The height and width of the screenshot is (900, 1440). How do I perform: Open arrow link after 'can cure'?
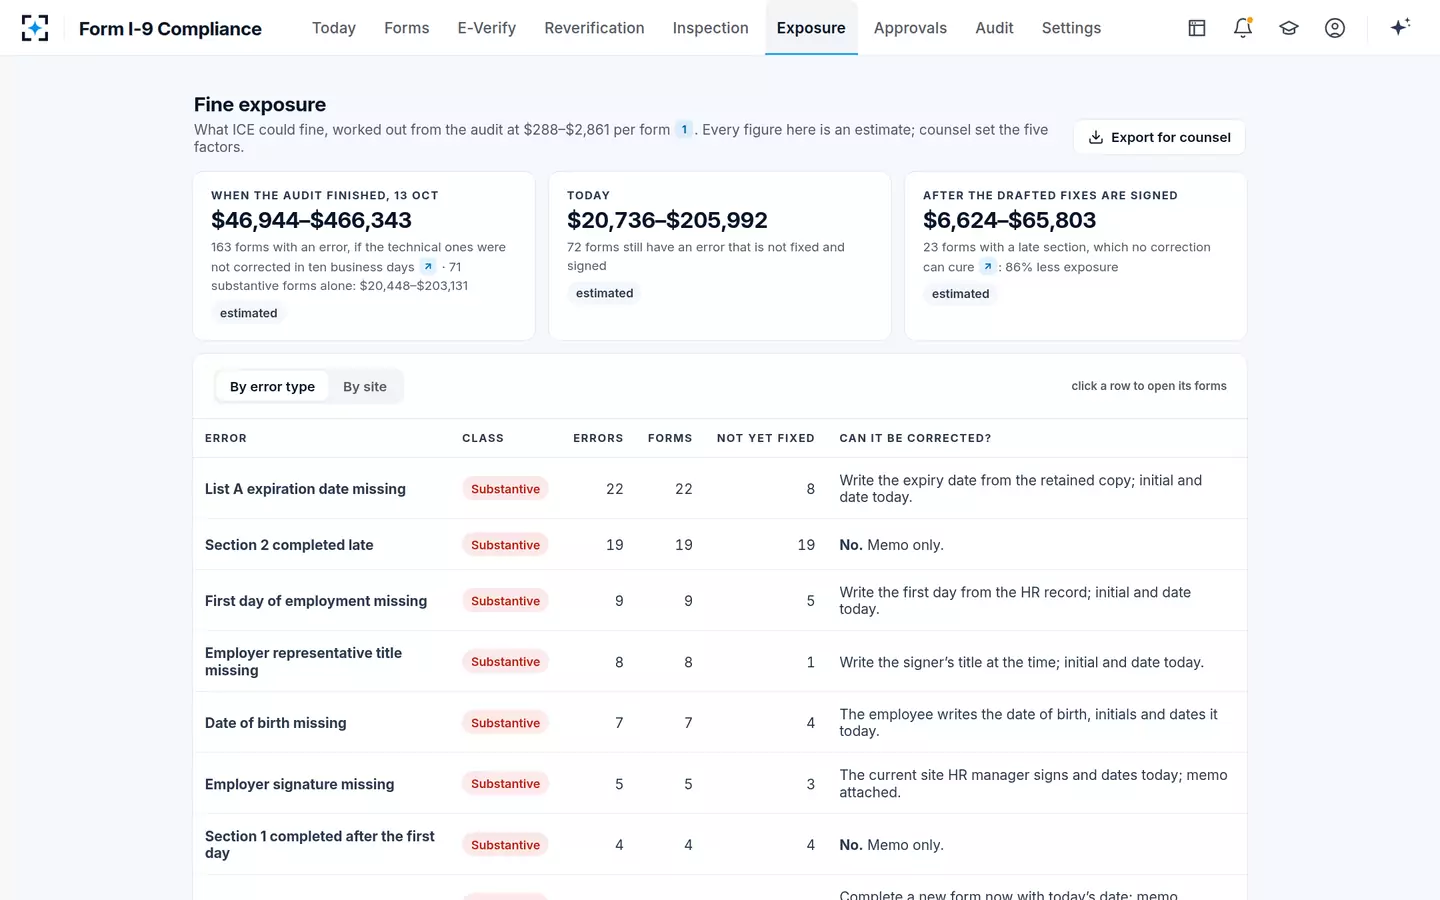point(988,266)
